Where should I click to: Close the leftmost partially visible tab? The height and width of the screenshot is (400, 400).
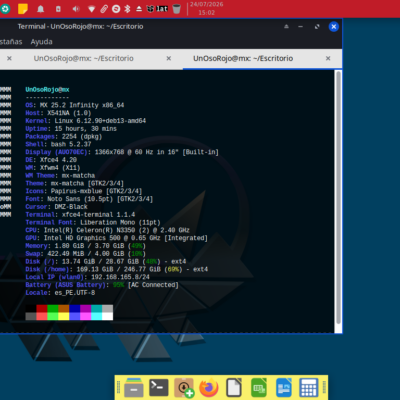coord(9,58)
